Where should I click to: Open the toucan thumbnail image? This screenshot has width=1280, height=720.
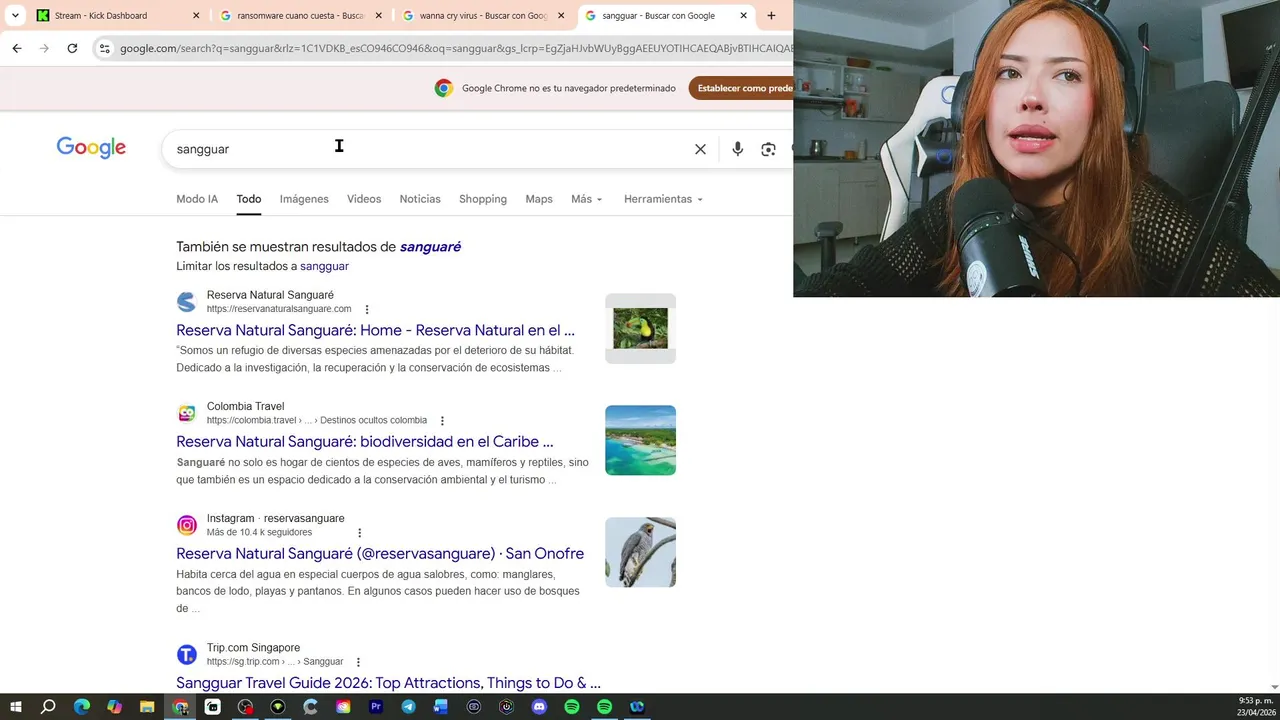[x=640, y=328]
